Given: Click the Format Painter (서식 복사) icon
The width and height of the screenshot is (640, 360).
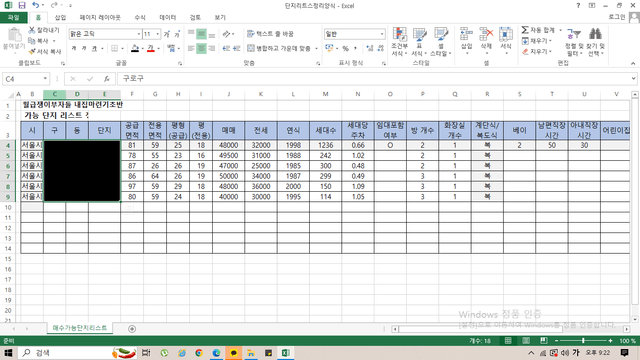Looking at the screenshot, I should pos(32,51).
